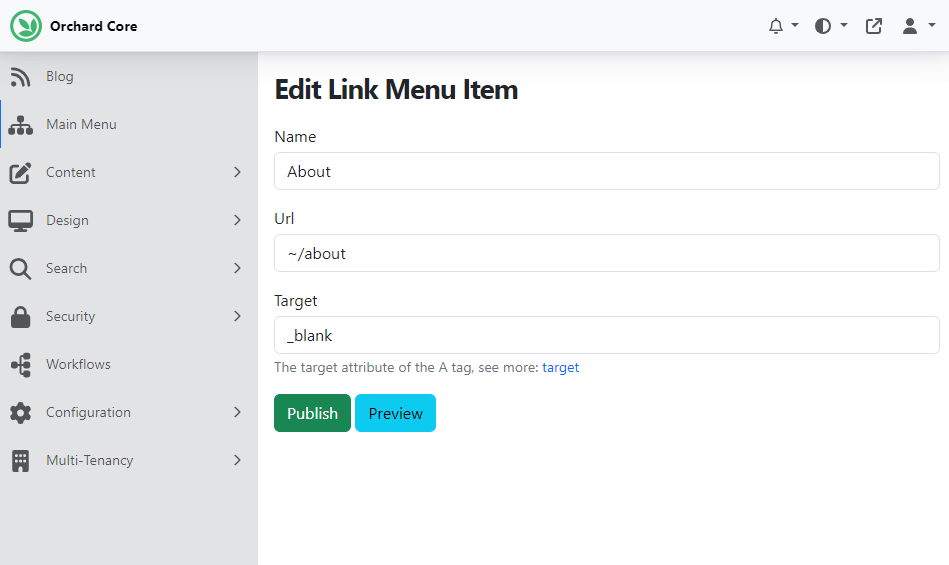Screen dimensions: 949x565
Task: Focus the Url field with ~/about
Action: [606, 253]
